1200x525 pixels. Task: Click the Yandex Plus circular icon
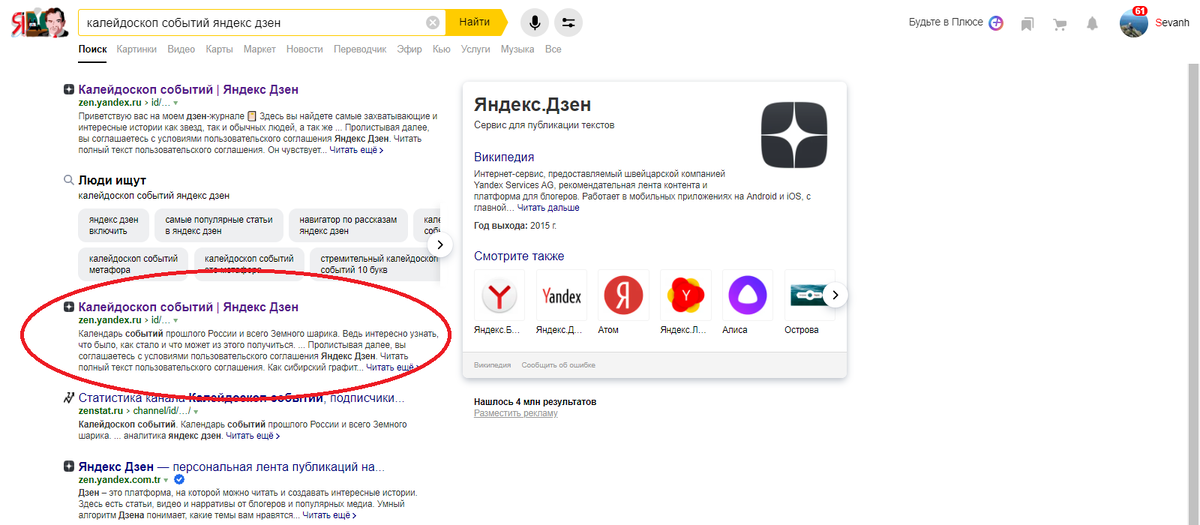(x=996, y=23)
